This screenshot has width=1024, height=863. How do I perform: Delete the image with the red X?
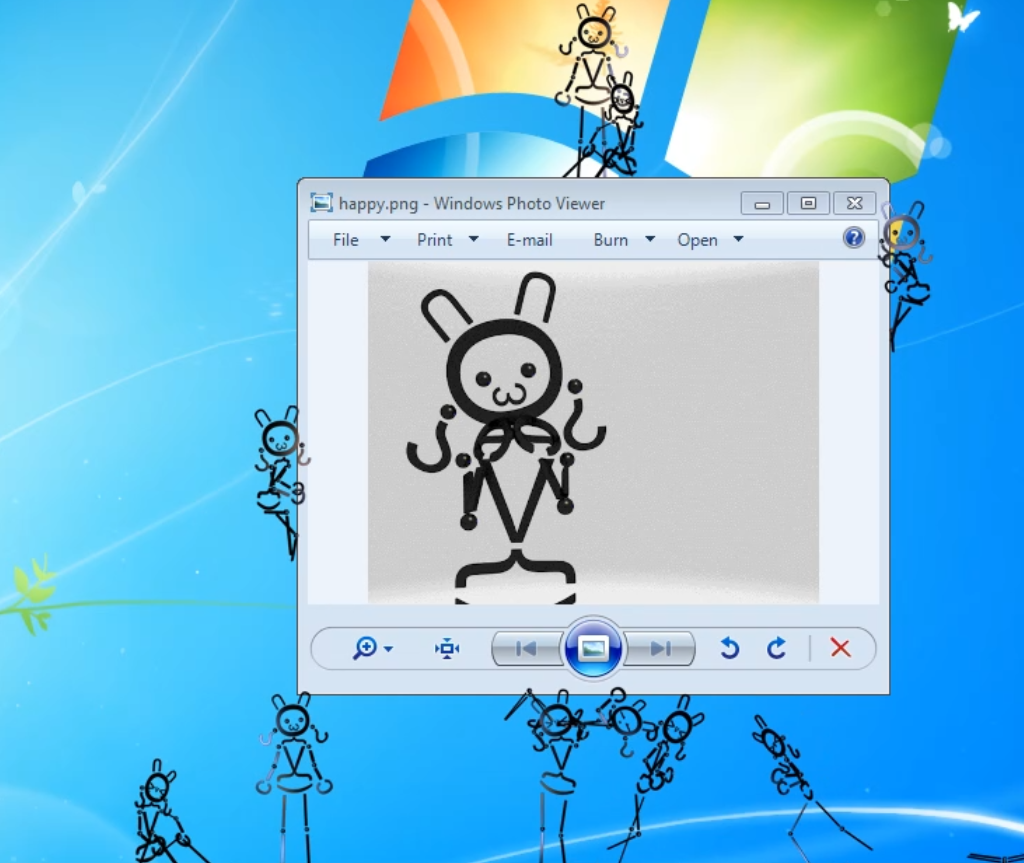(840, 648)
